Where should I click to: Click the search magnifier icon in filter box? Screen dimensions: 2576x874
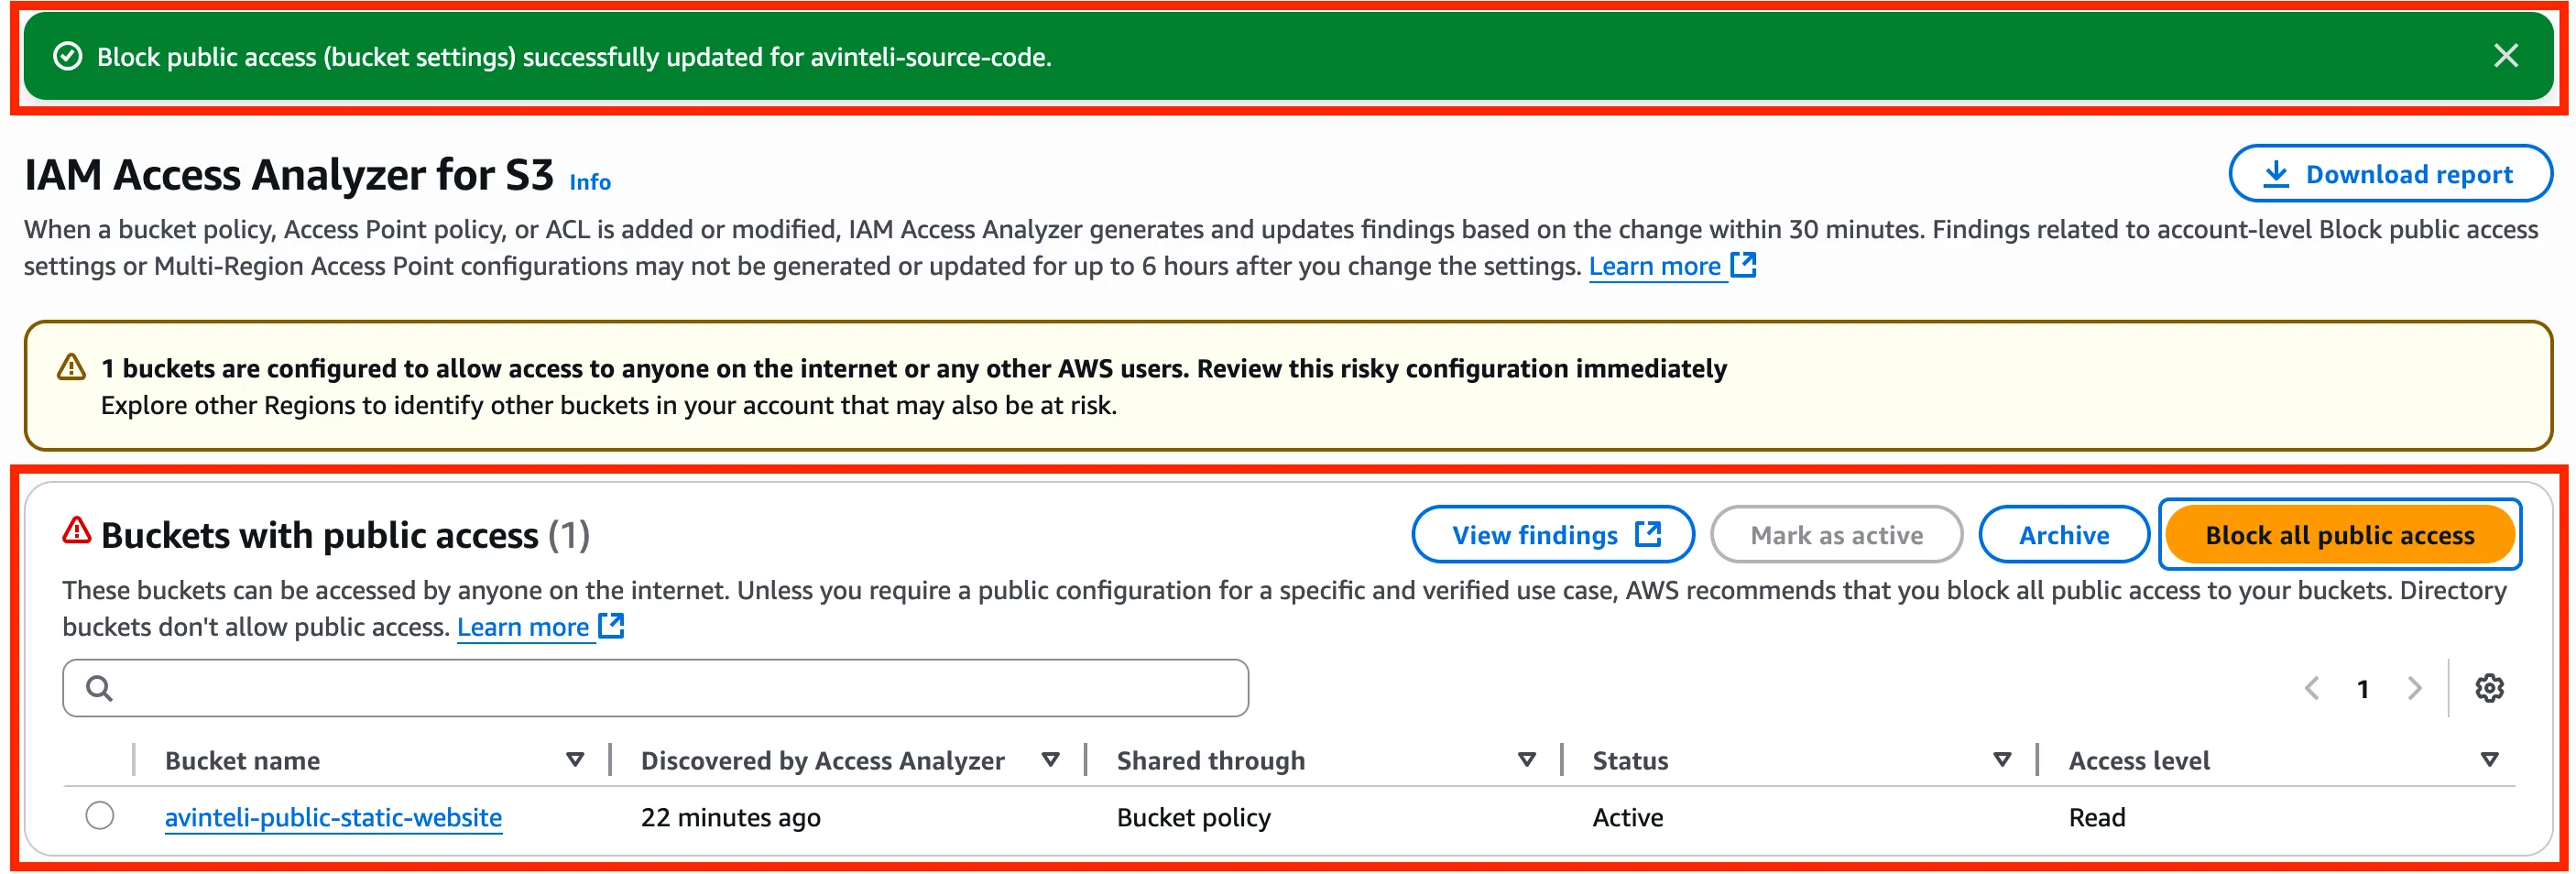coord(99,688)
